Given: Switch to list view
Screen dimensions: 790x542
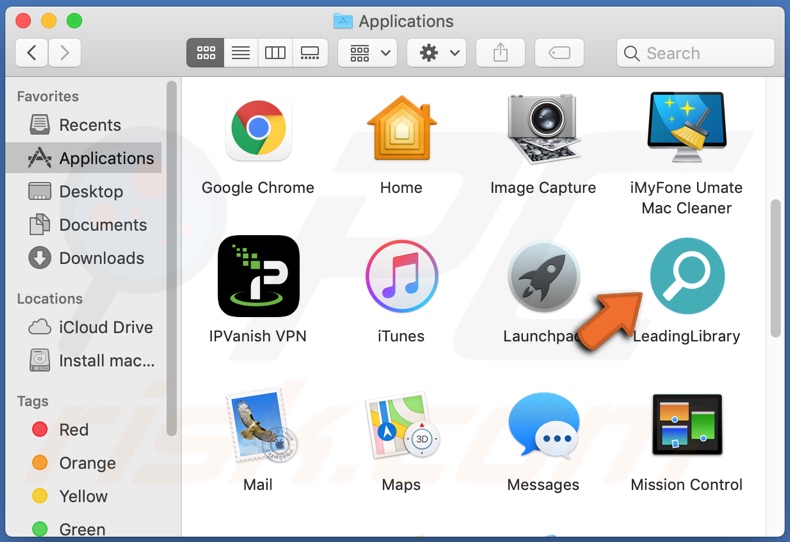Looking at the screenshot, I should pyautogui.click(x=241, y=52).
